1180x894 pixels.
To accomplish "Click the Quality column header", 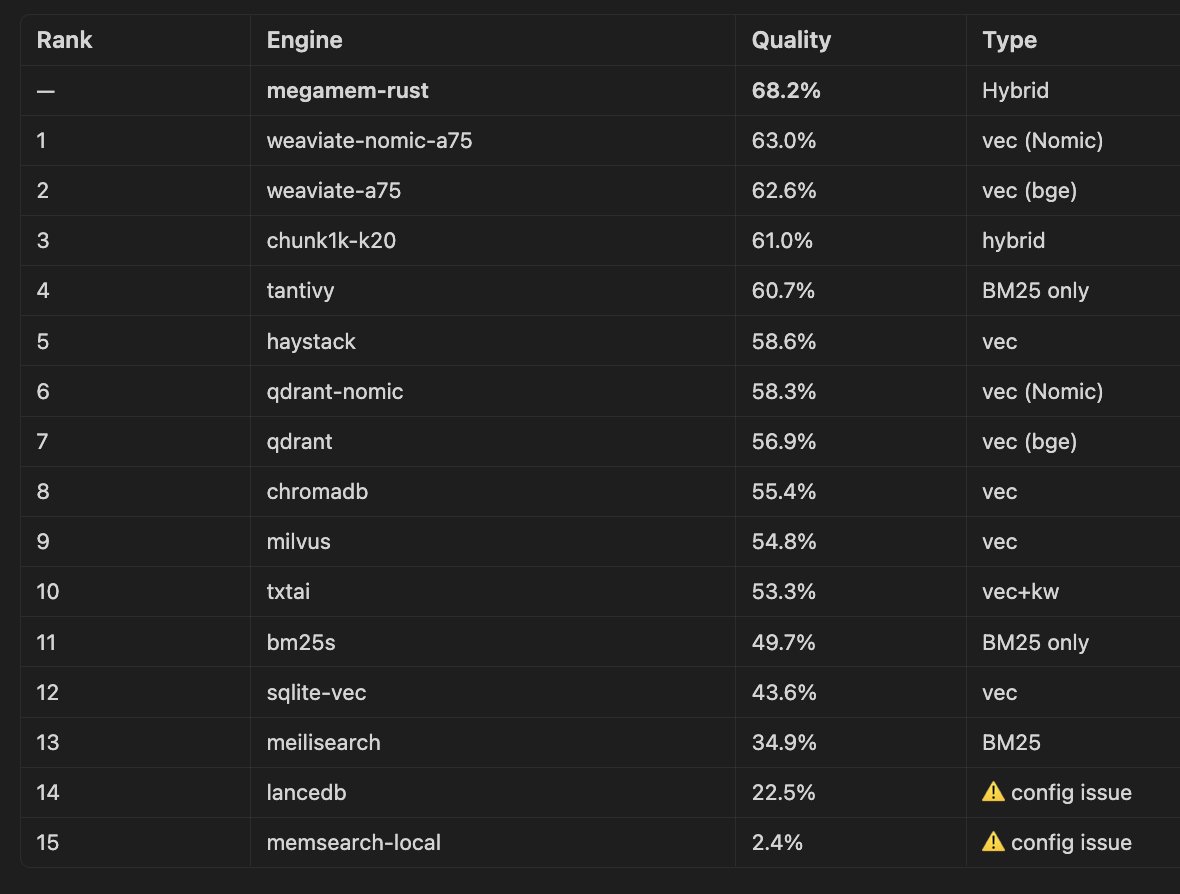I will tap(791, 40).
